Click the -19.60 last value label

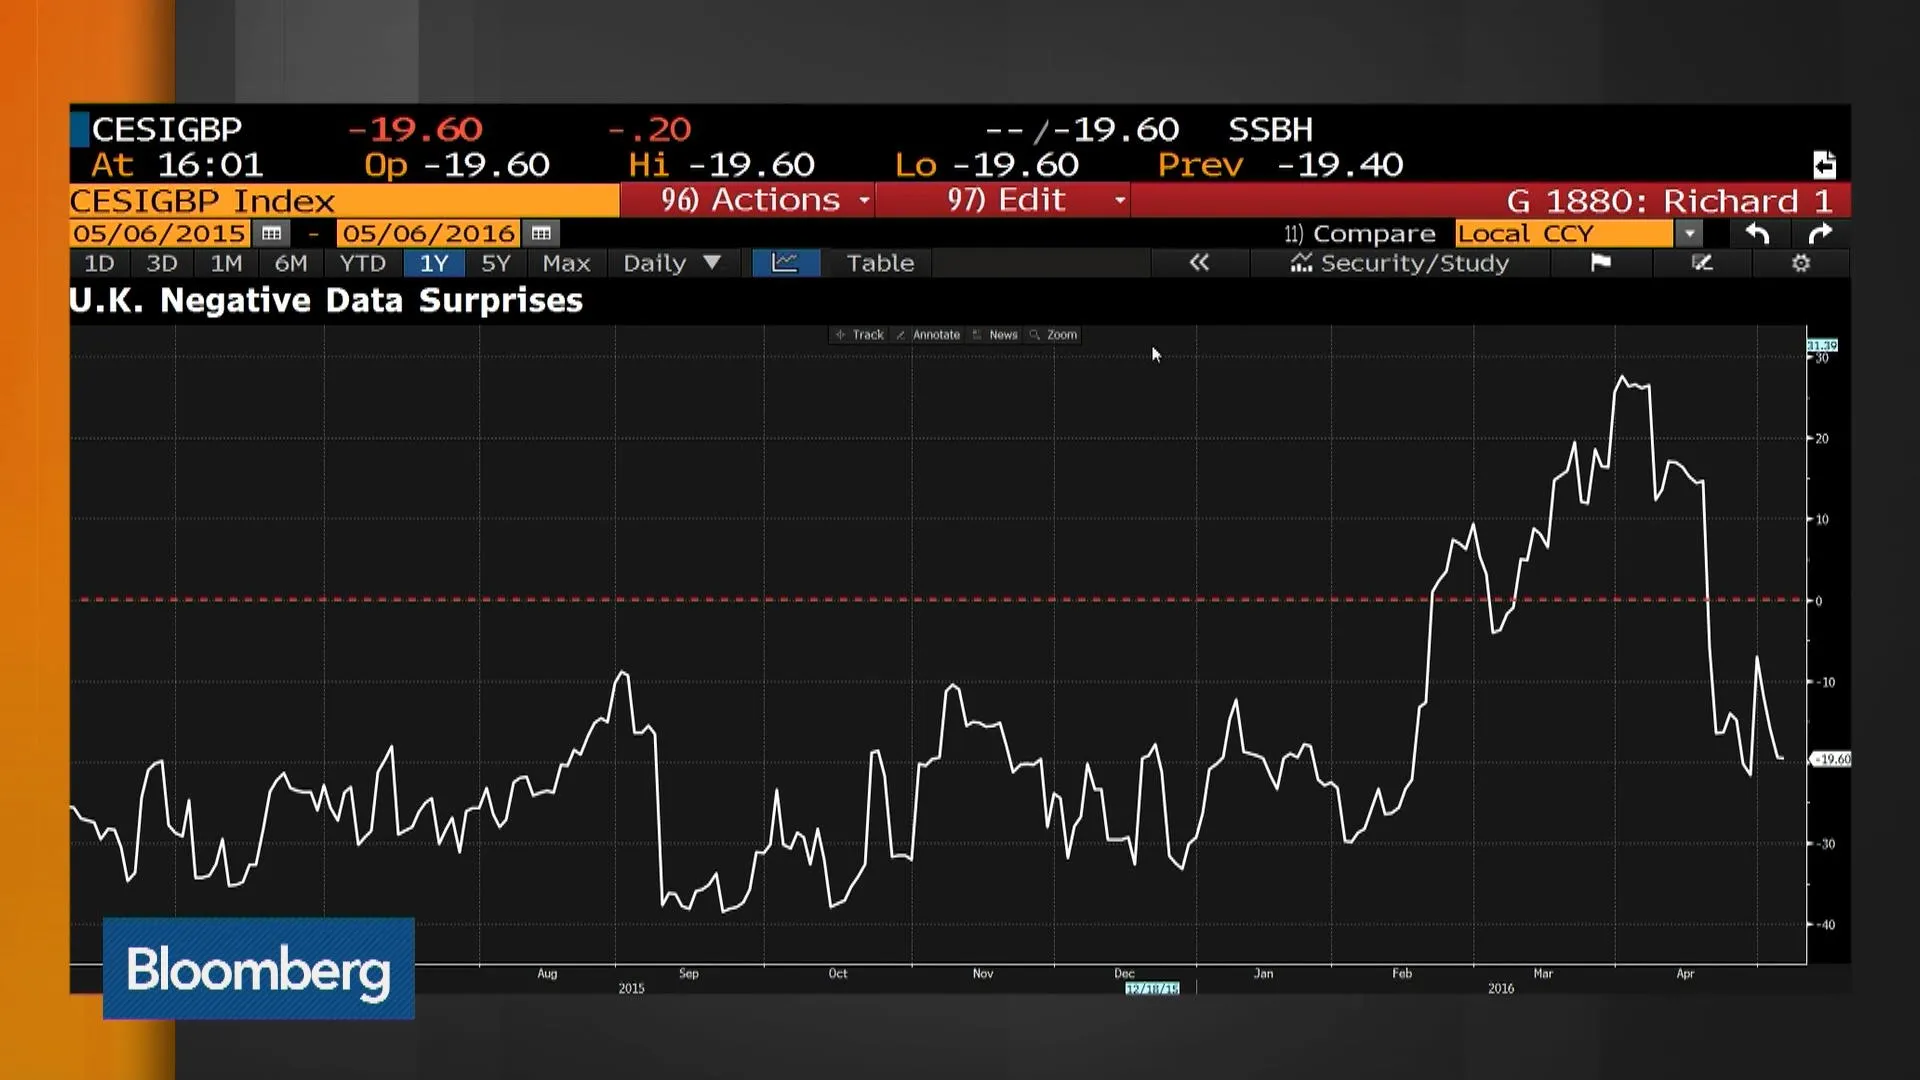point(1833,759)
